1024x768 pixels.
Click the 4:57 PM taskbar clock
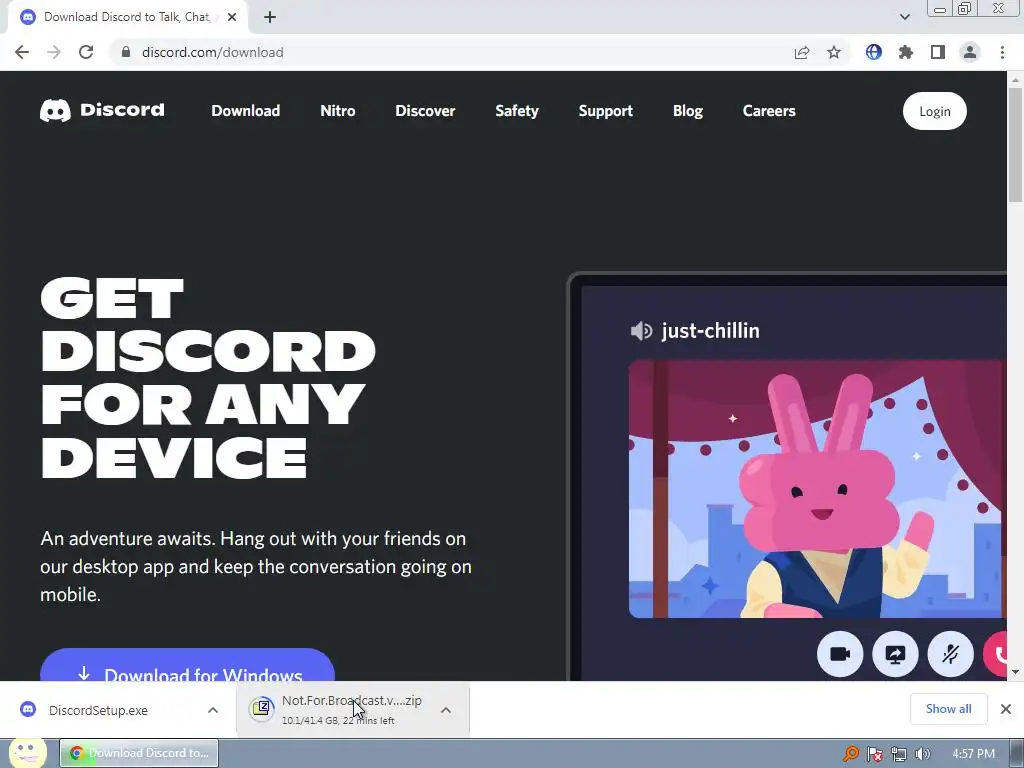click(973, 754)
